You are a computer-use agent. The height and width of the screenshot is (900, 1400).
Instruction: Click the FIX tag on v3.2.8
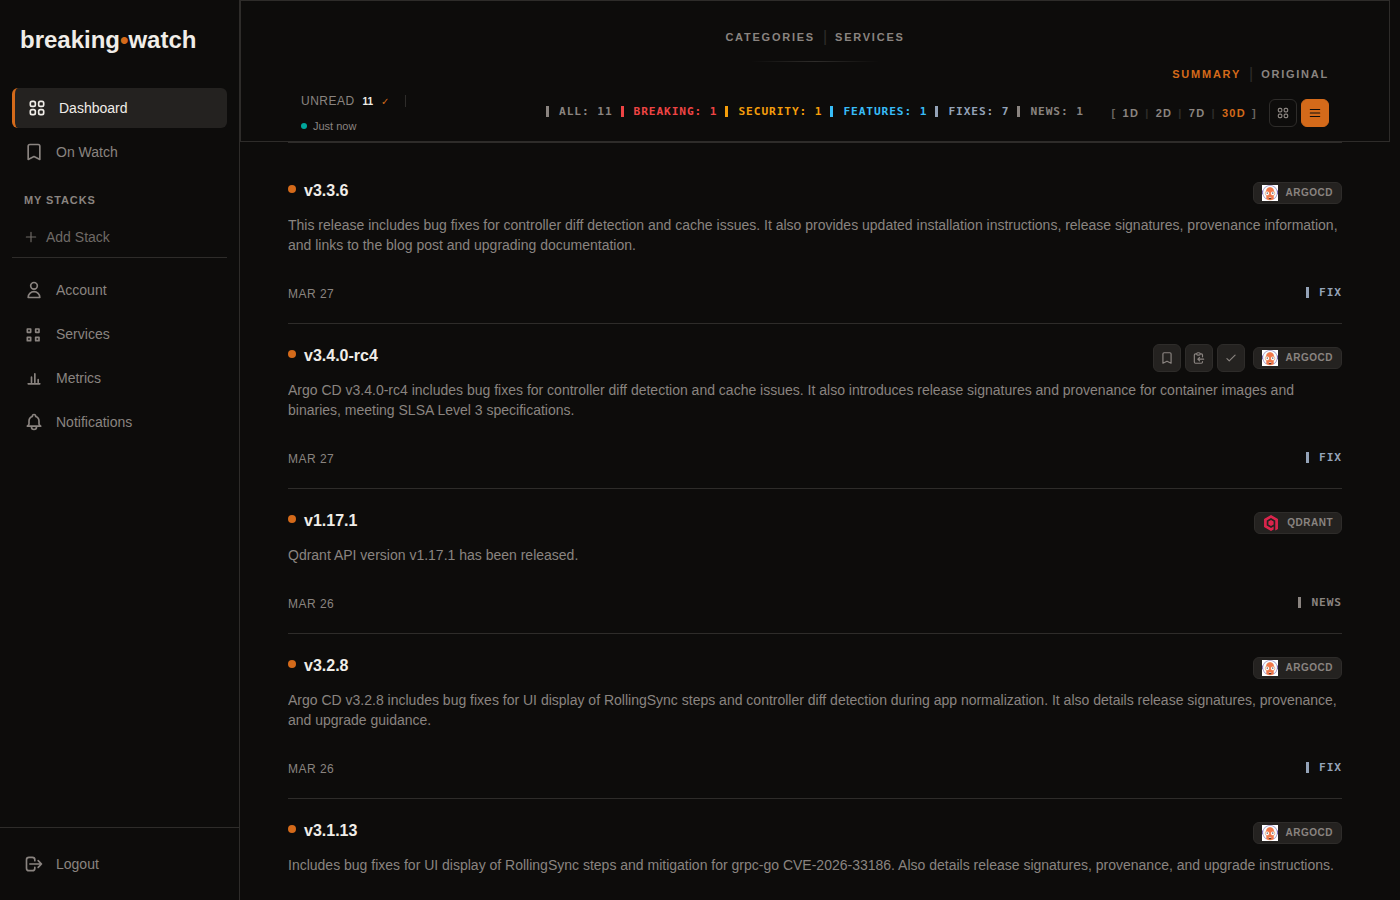[x=1324, y=767]
